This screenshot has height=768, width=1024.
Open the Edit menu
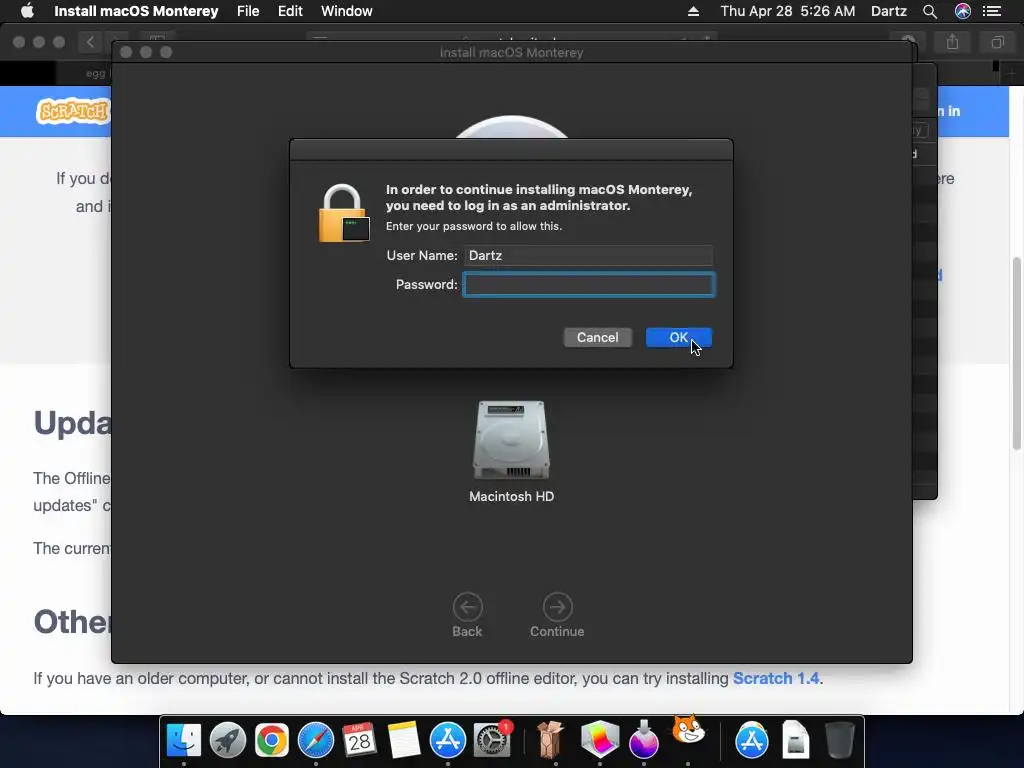(290, 11)
